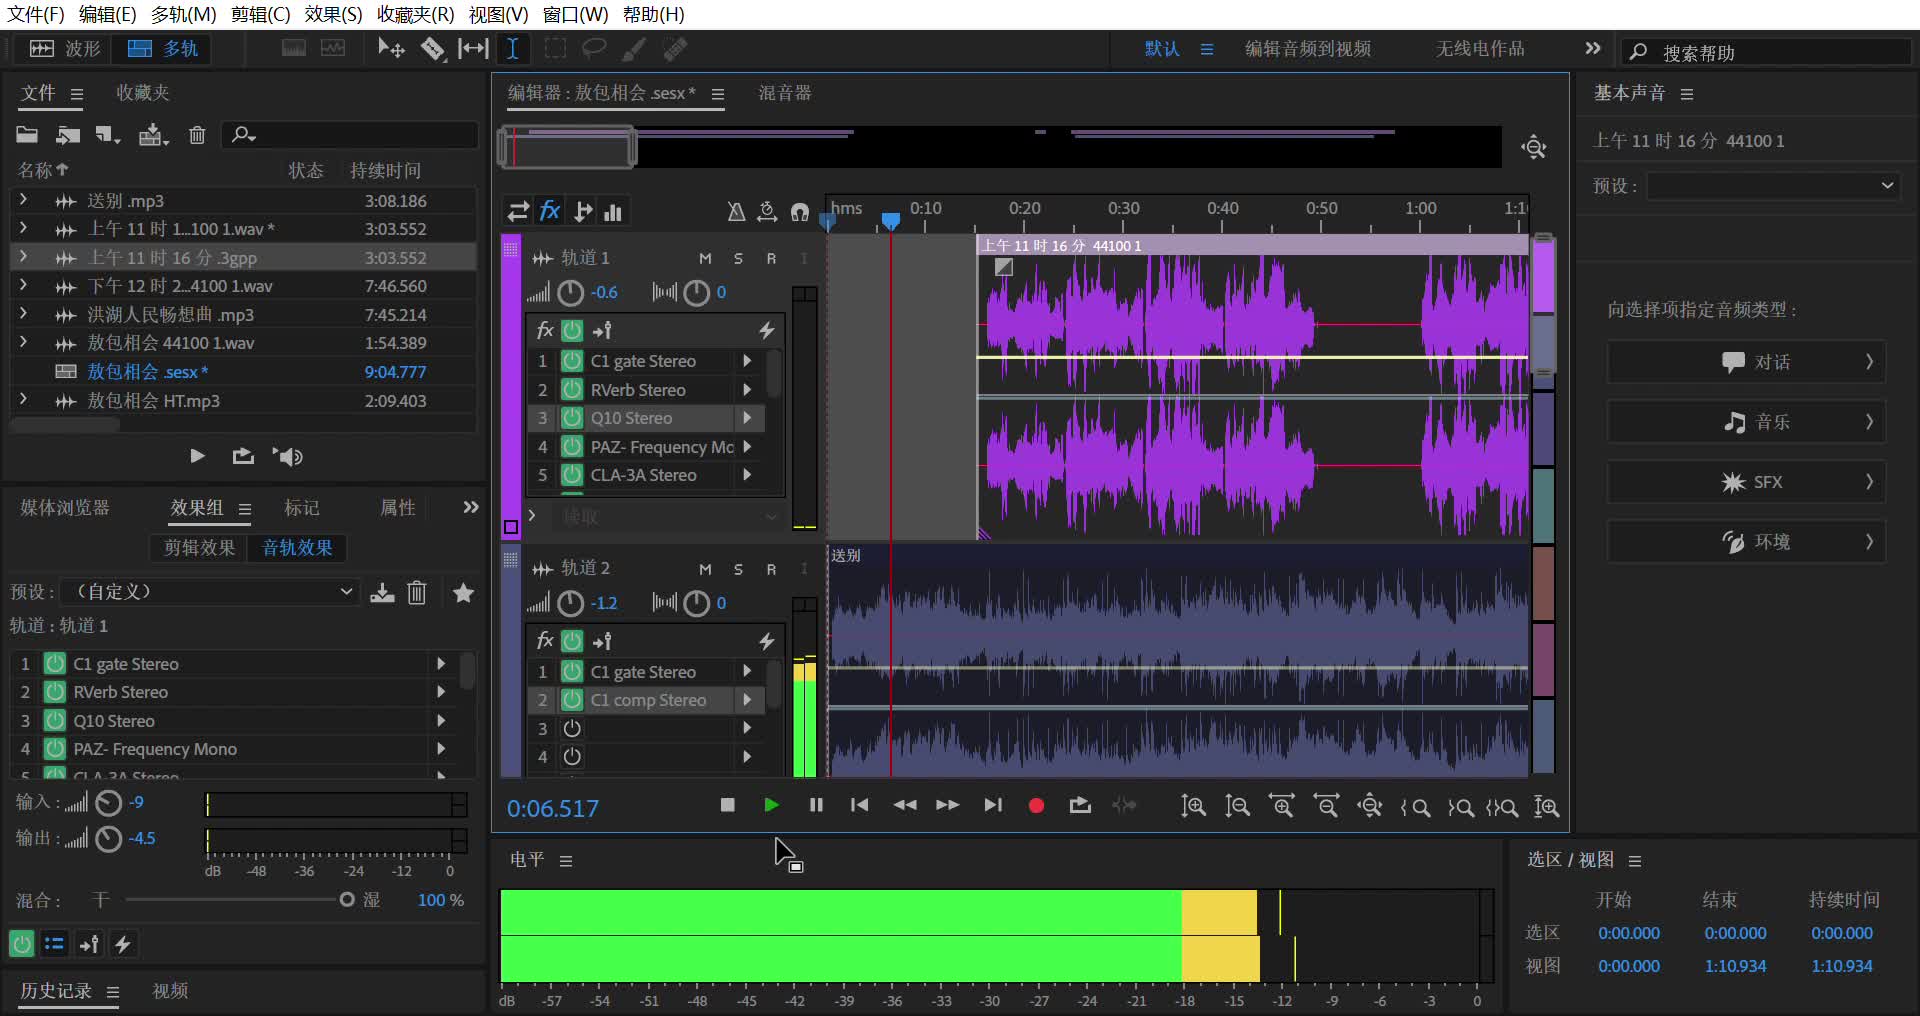Switch to 波形 waveform view
Screen dimensions: 1920x1016
[65, 48]
